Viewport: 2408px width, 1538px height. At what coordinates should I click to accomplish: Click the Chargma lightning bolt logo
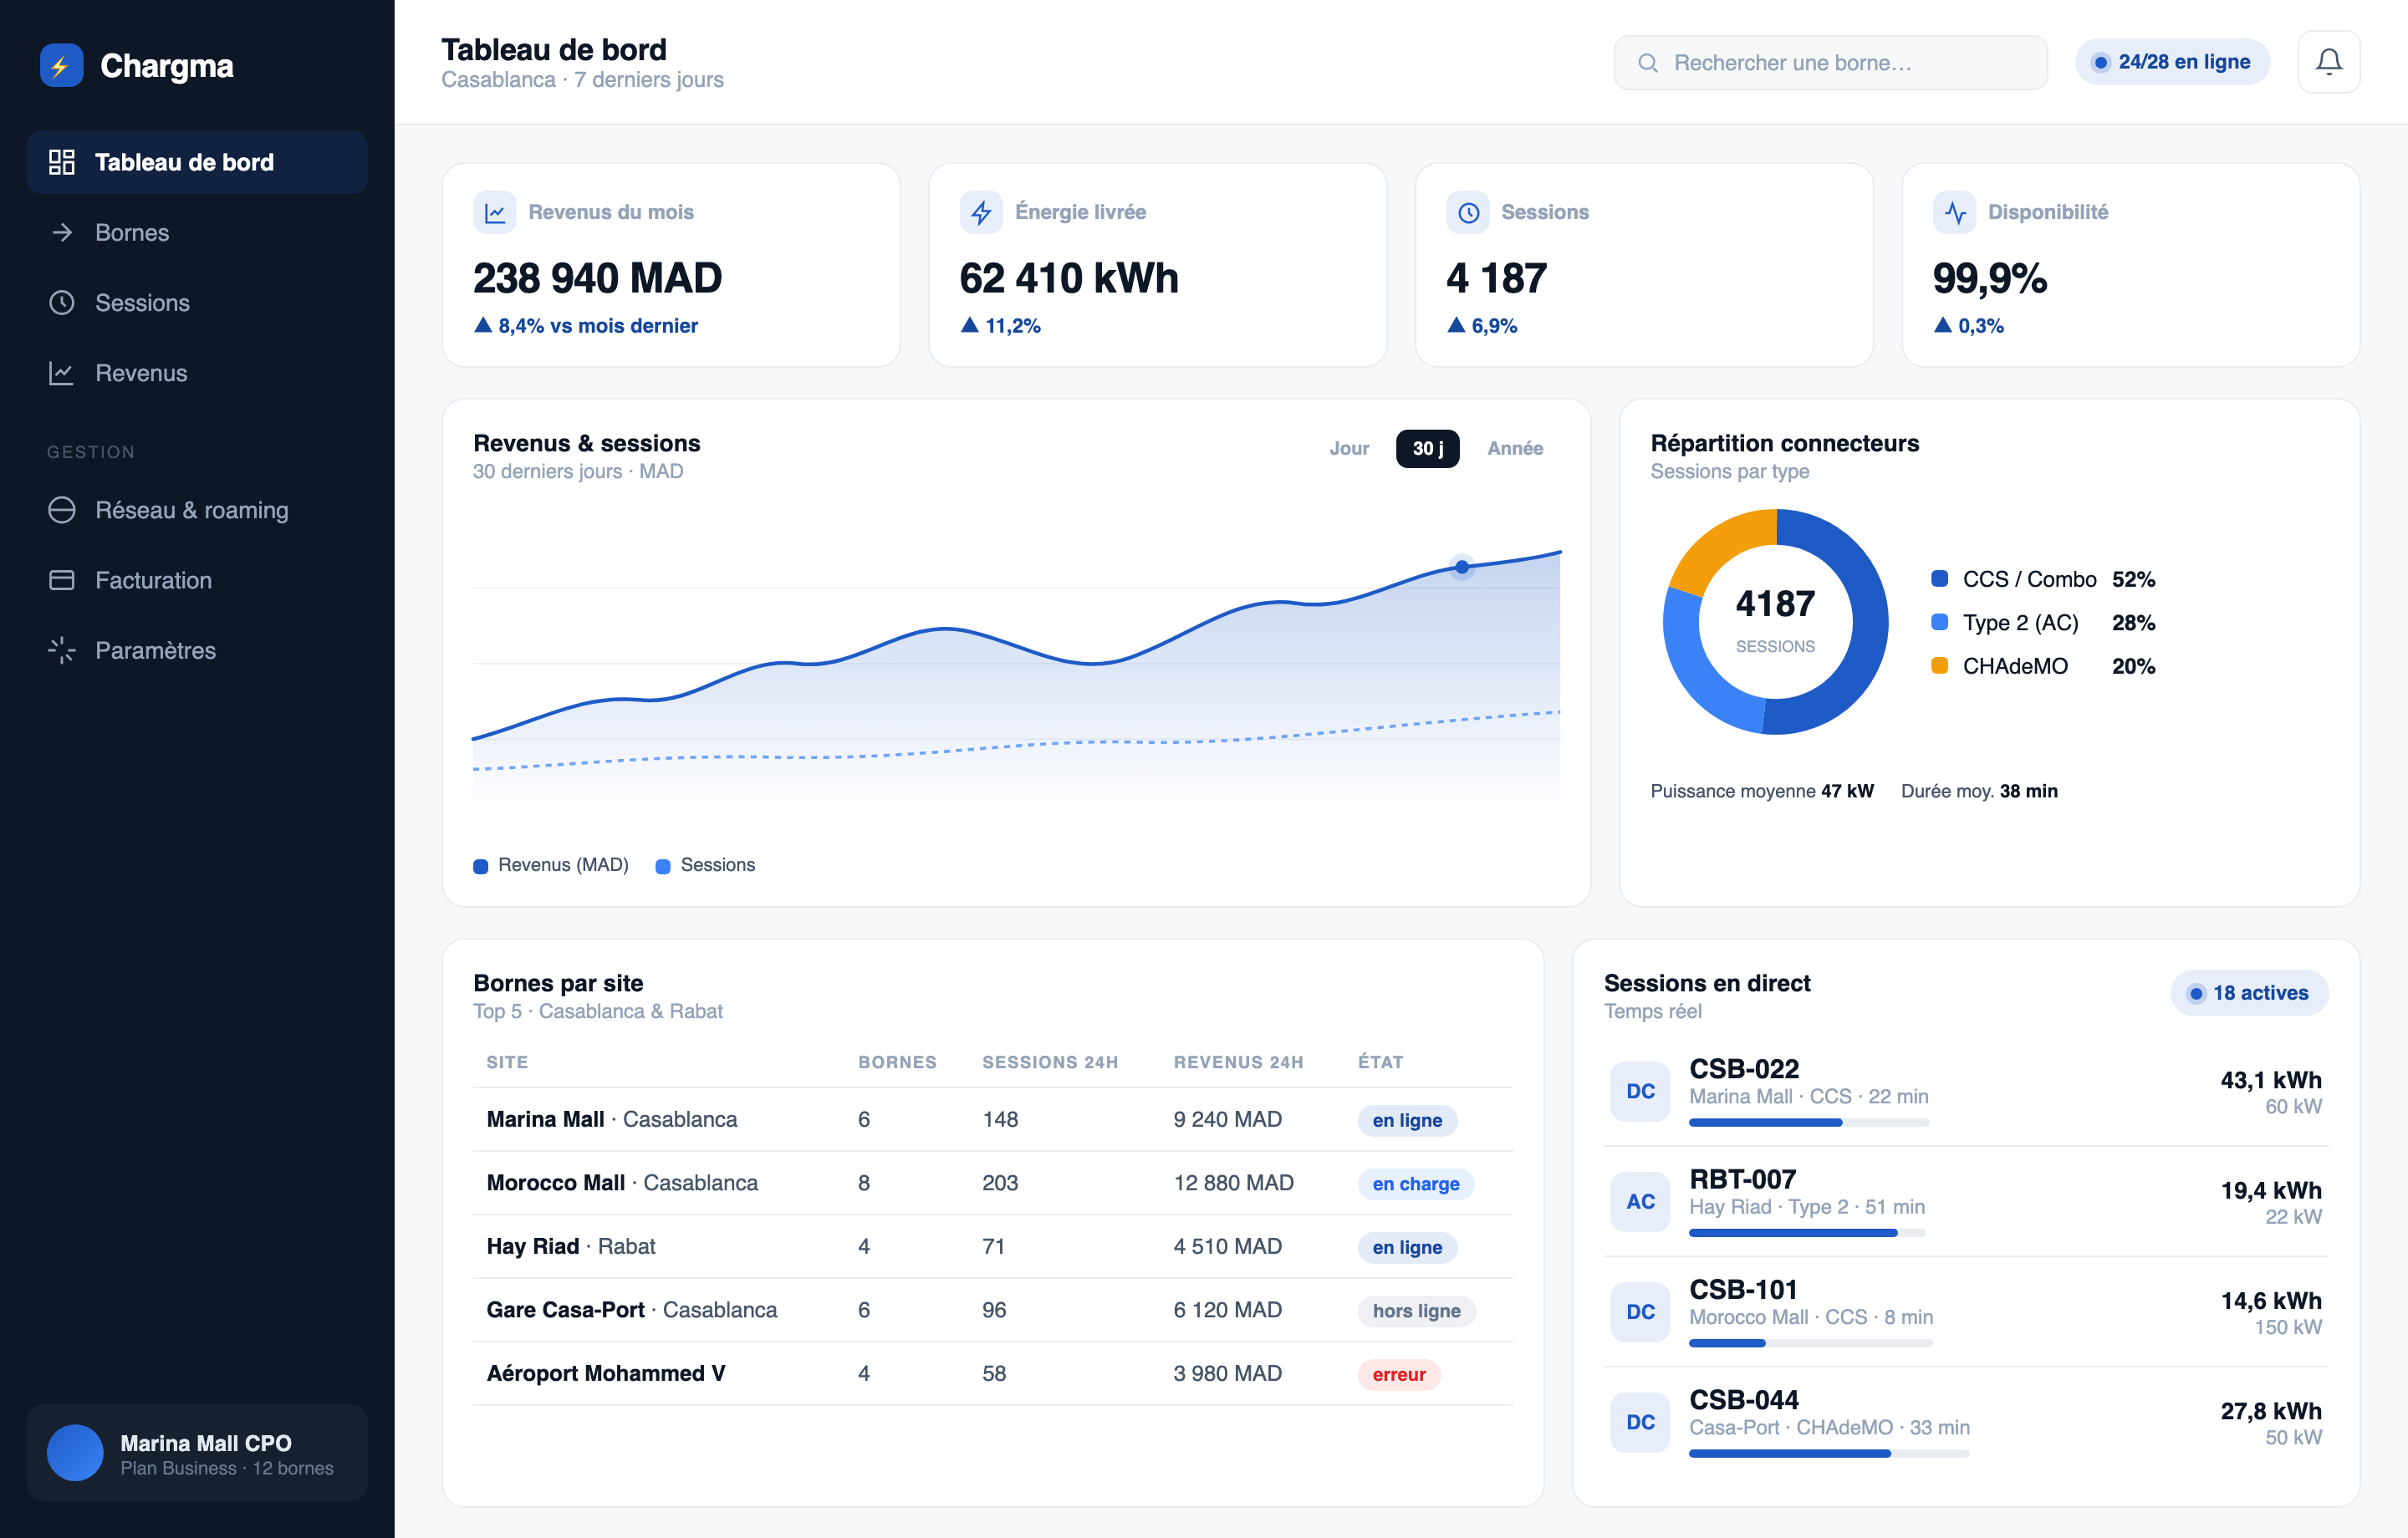(x=61, y=66)
